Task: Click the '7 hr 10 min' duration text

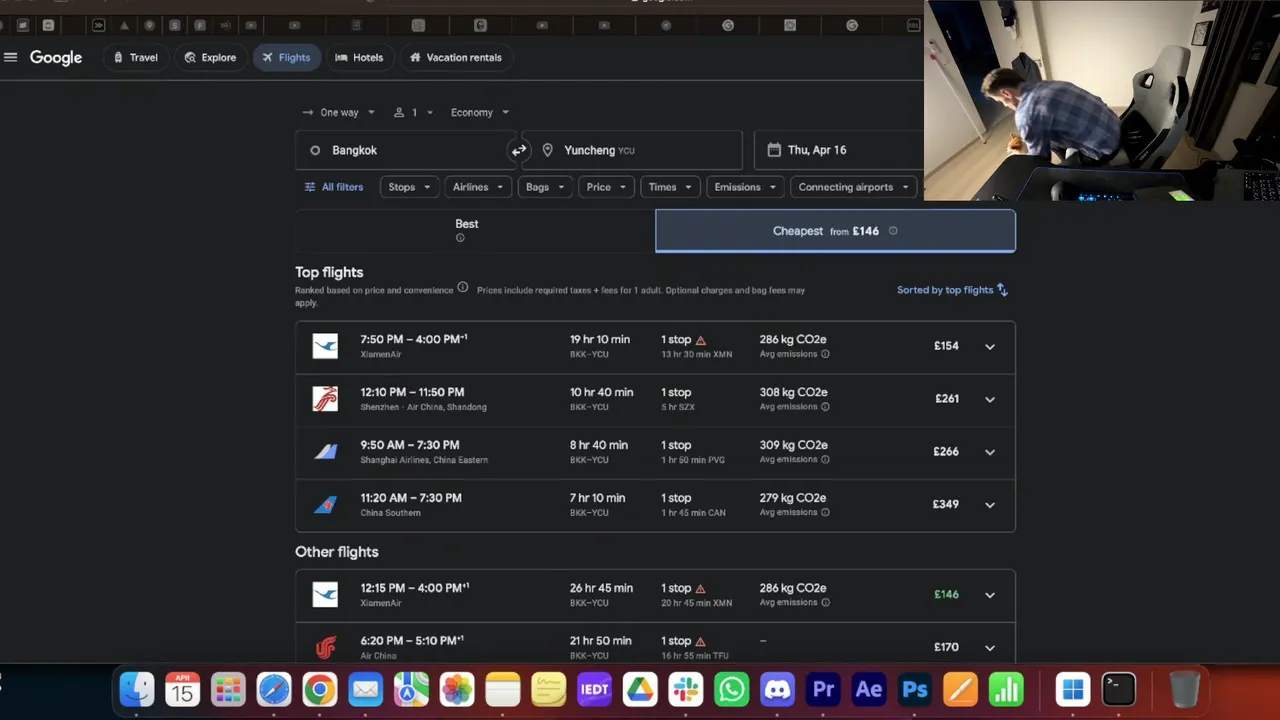Action: coord(598,498)
